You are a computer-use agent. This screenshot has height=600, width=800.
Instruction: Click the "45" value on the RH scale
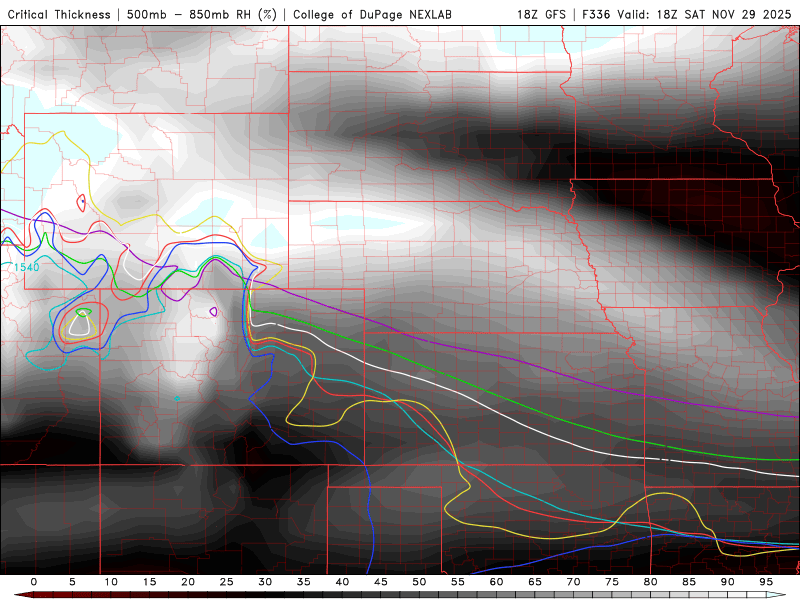tap(381, 582)
